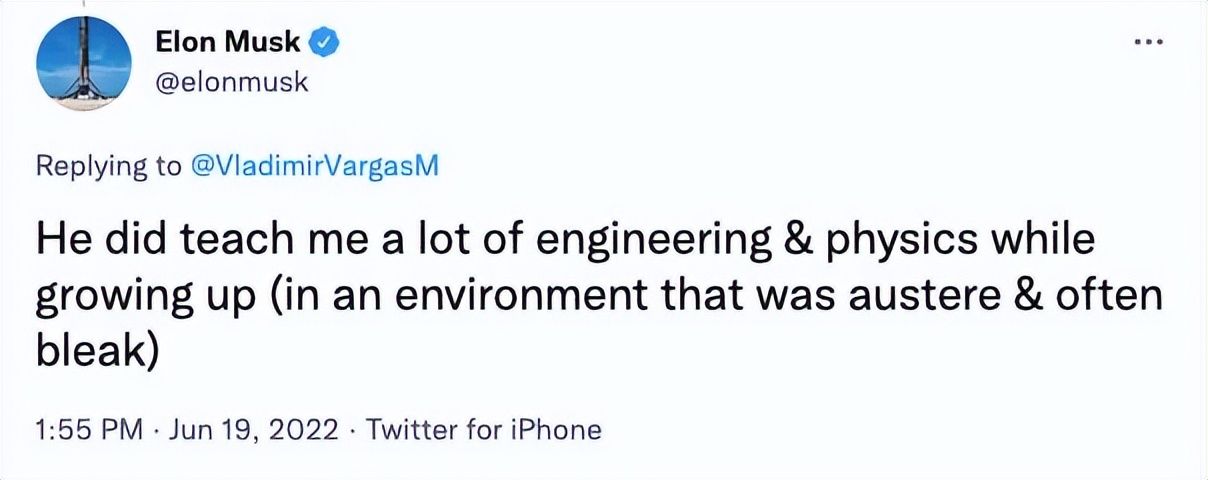
Task: Click the blue verified checkmark badge
Action: tap(326, 42)
